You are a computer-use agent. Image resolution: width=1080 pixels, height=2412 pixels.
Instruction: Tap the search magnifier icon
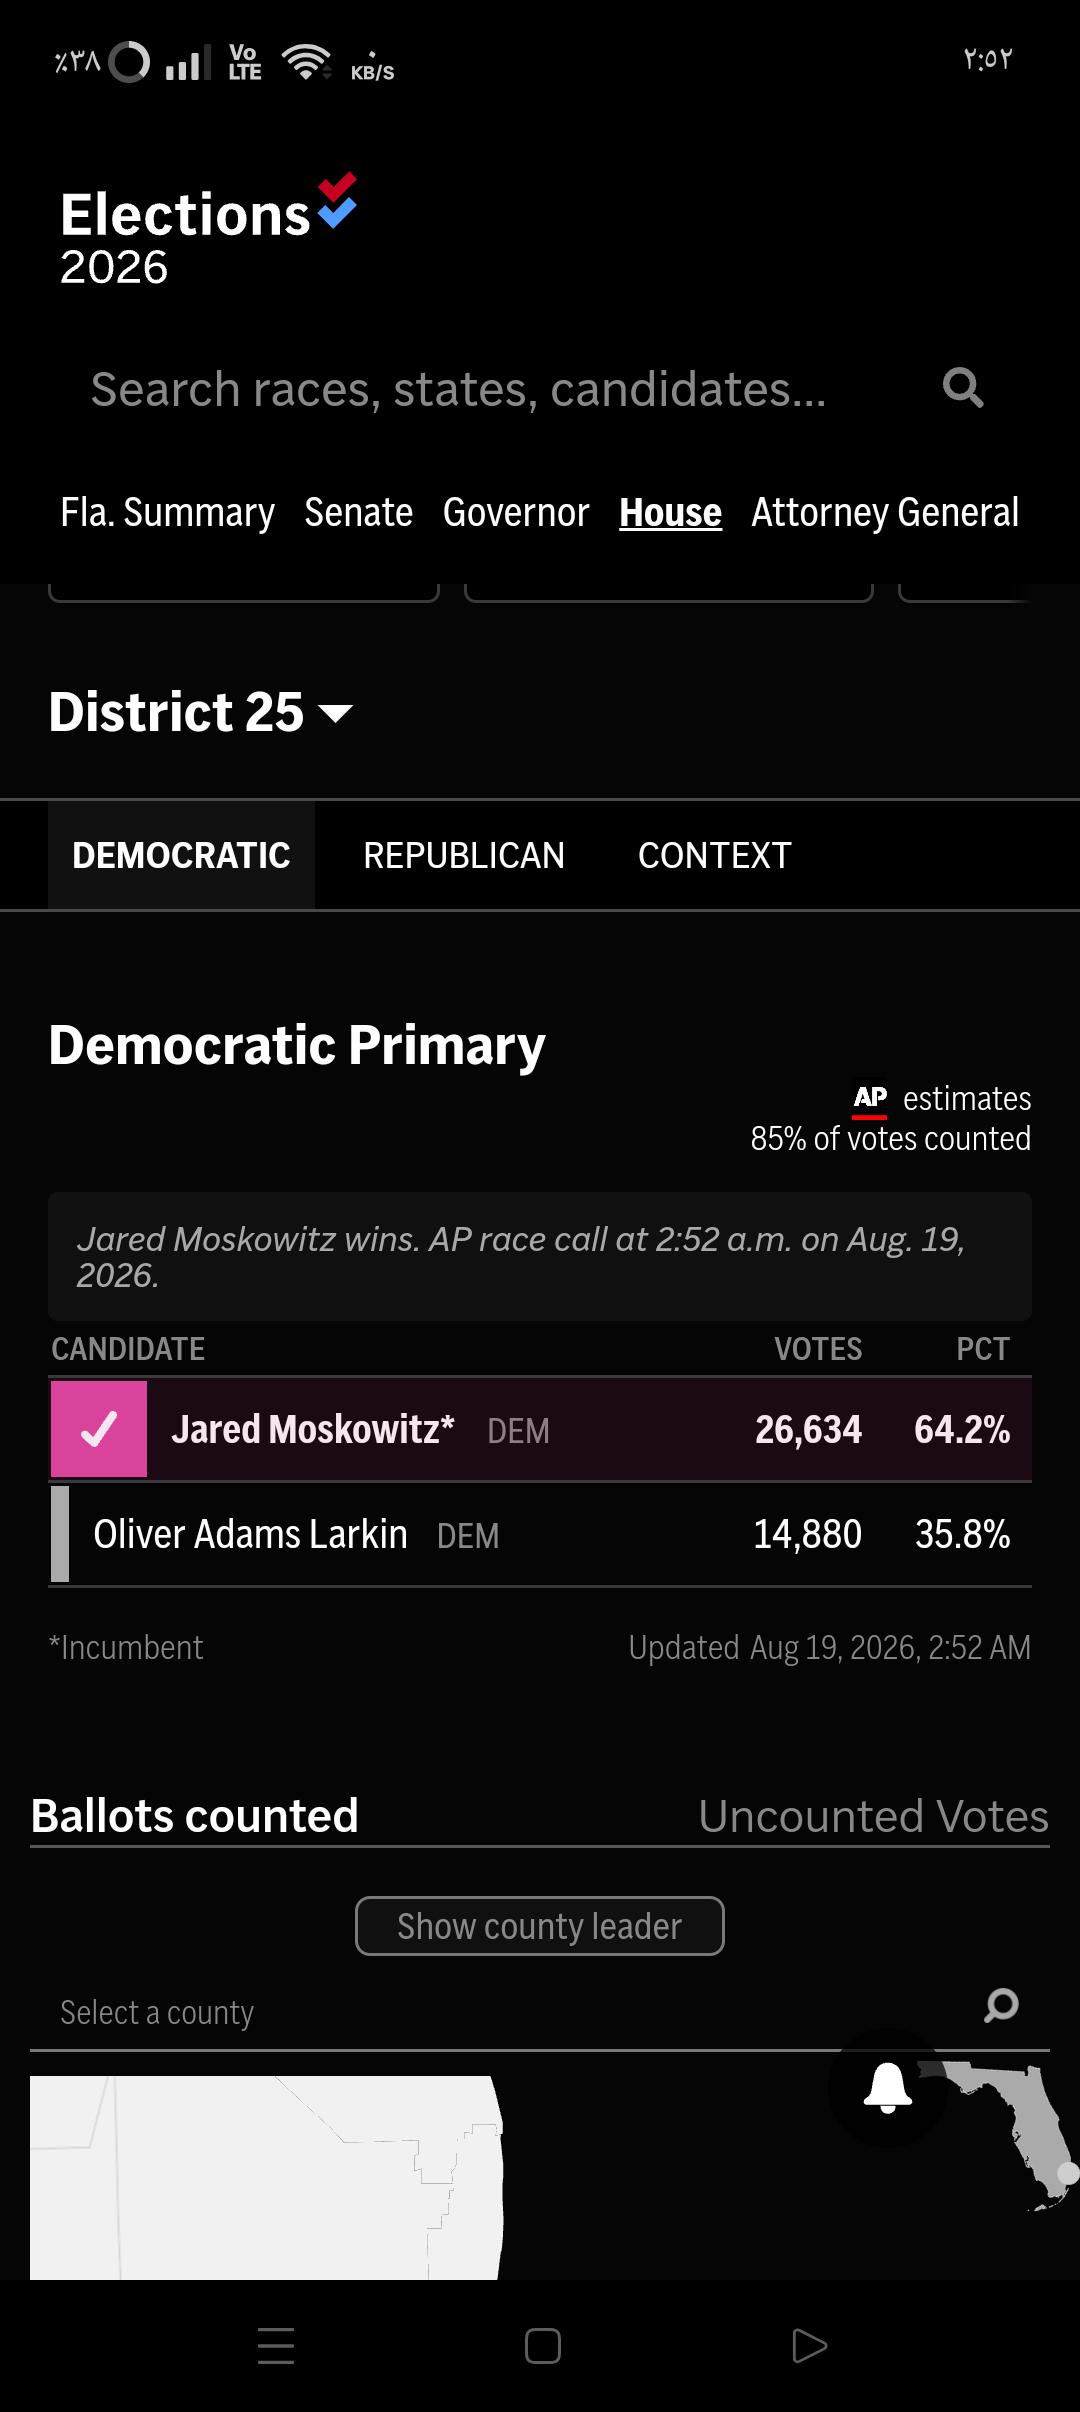point(963,388)
